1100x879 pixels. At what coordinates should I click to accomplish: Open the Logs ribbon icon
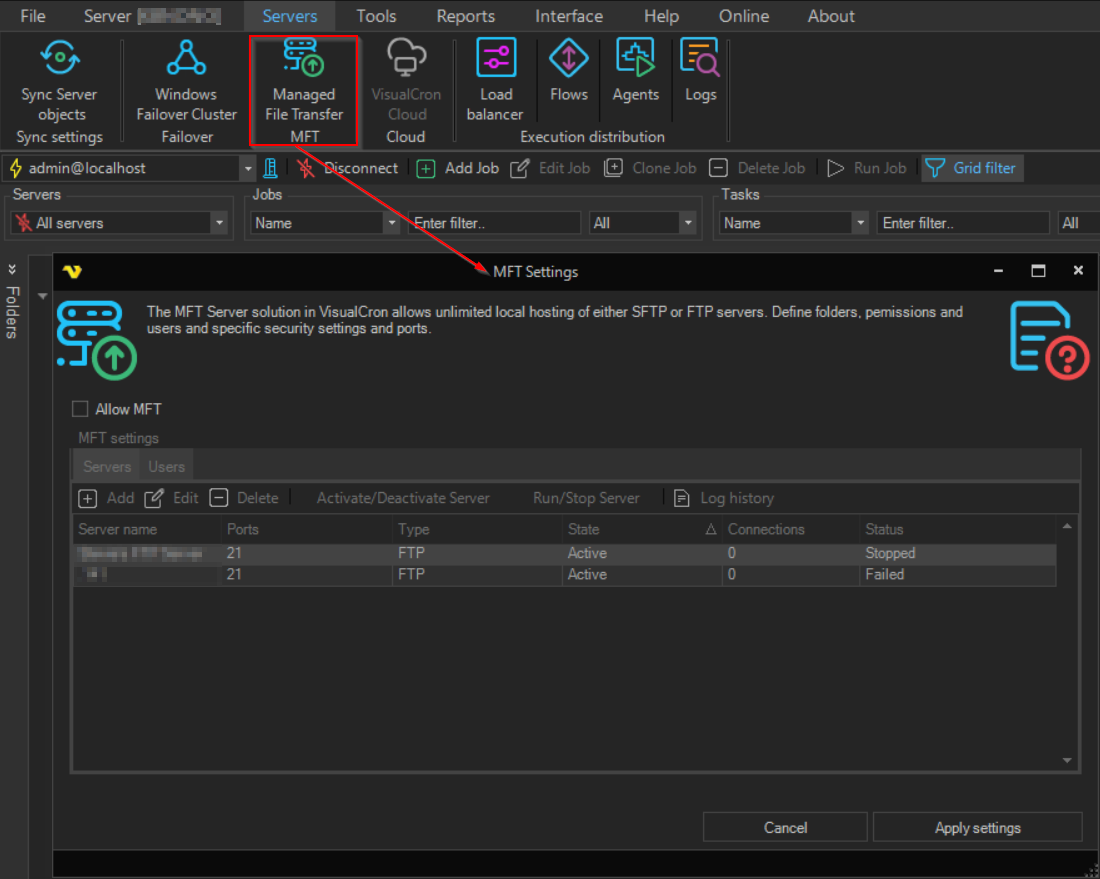[700, 59]
